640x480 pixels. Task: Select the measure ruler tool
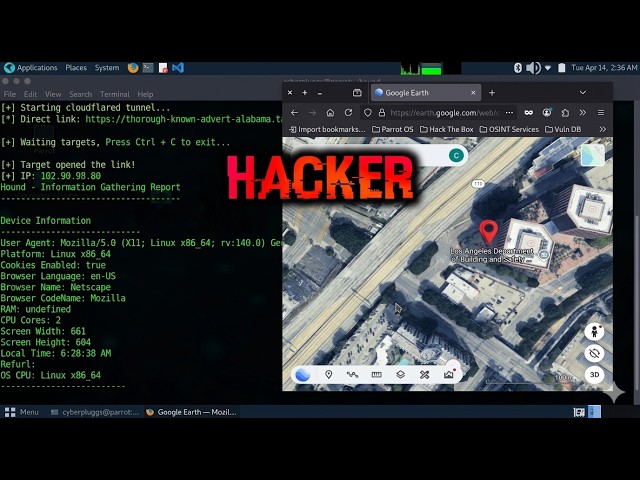point(376,375)
